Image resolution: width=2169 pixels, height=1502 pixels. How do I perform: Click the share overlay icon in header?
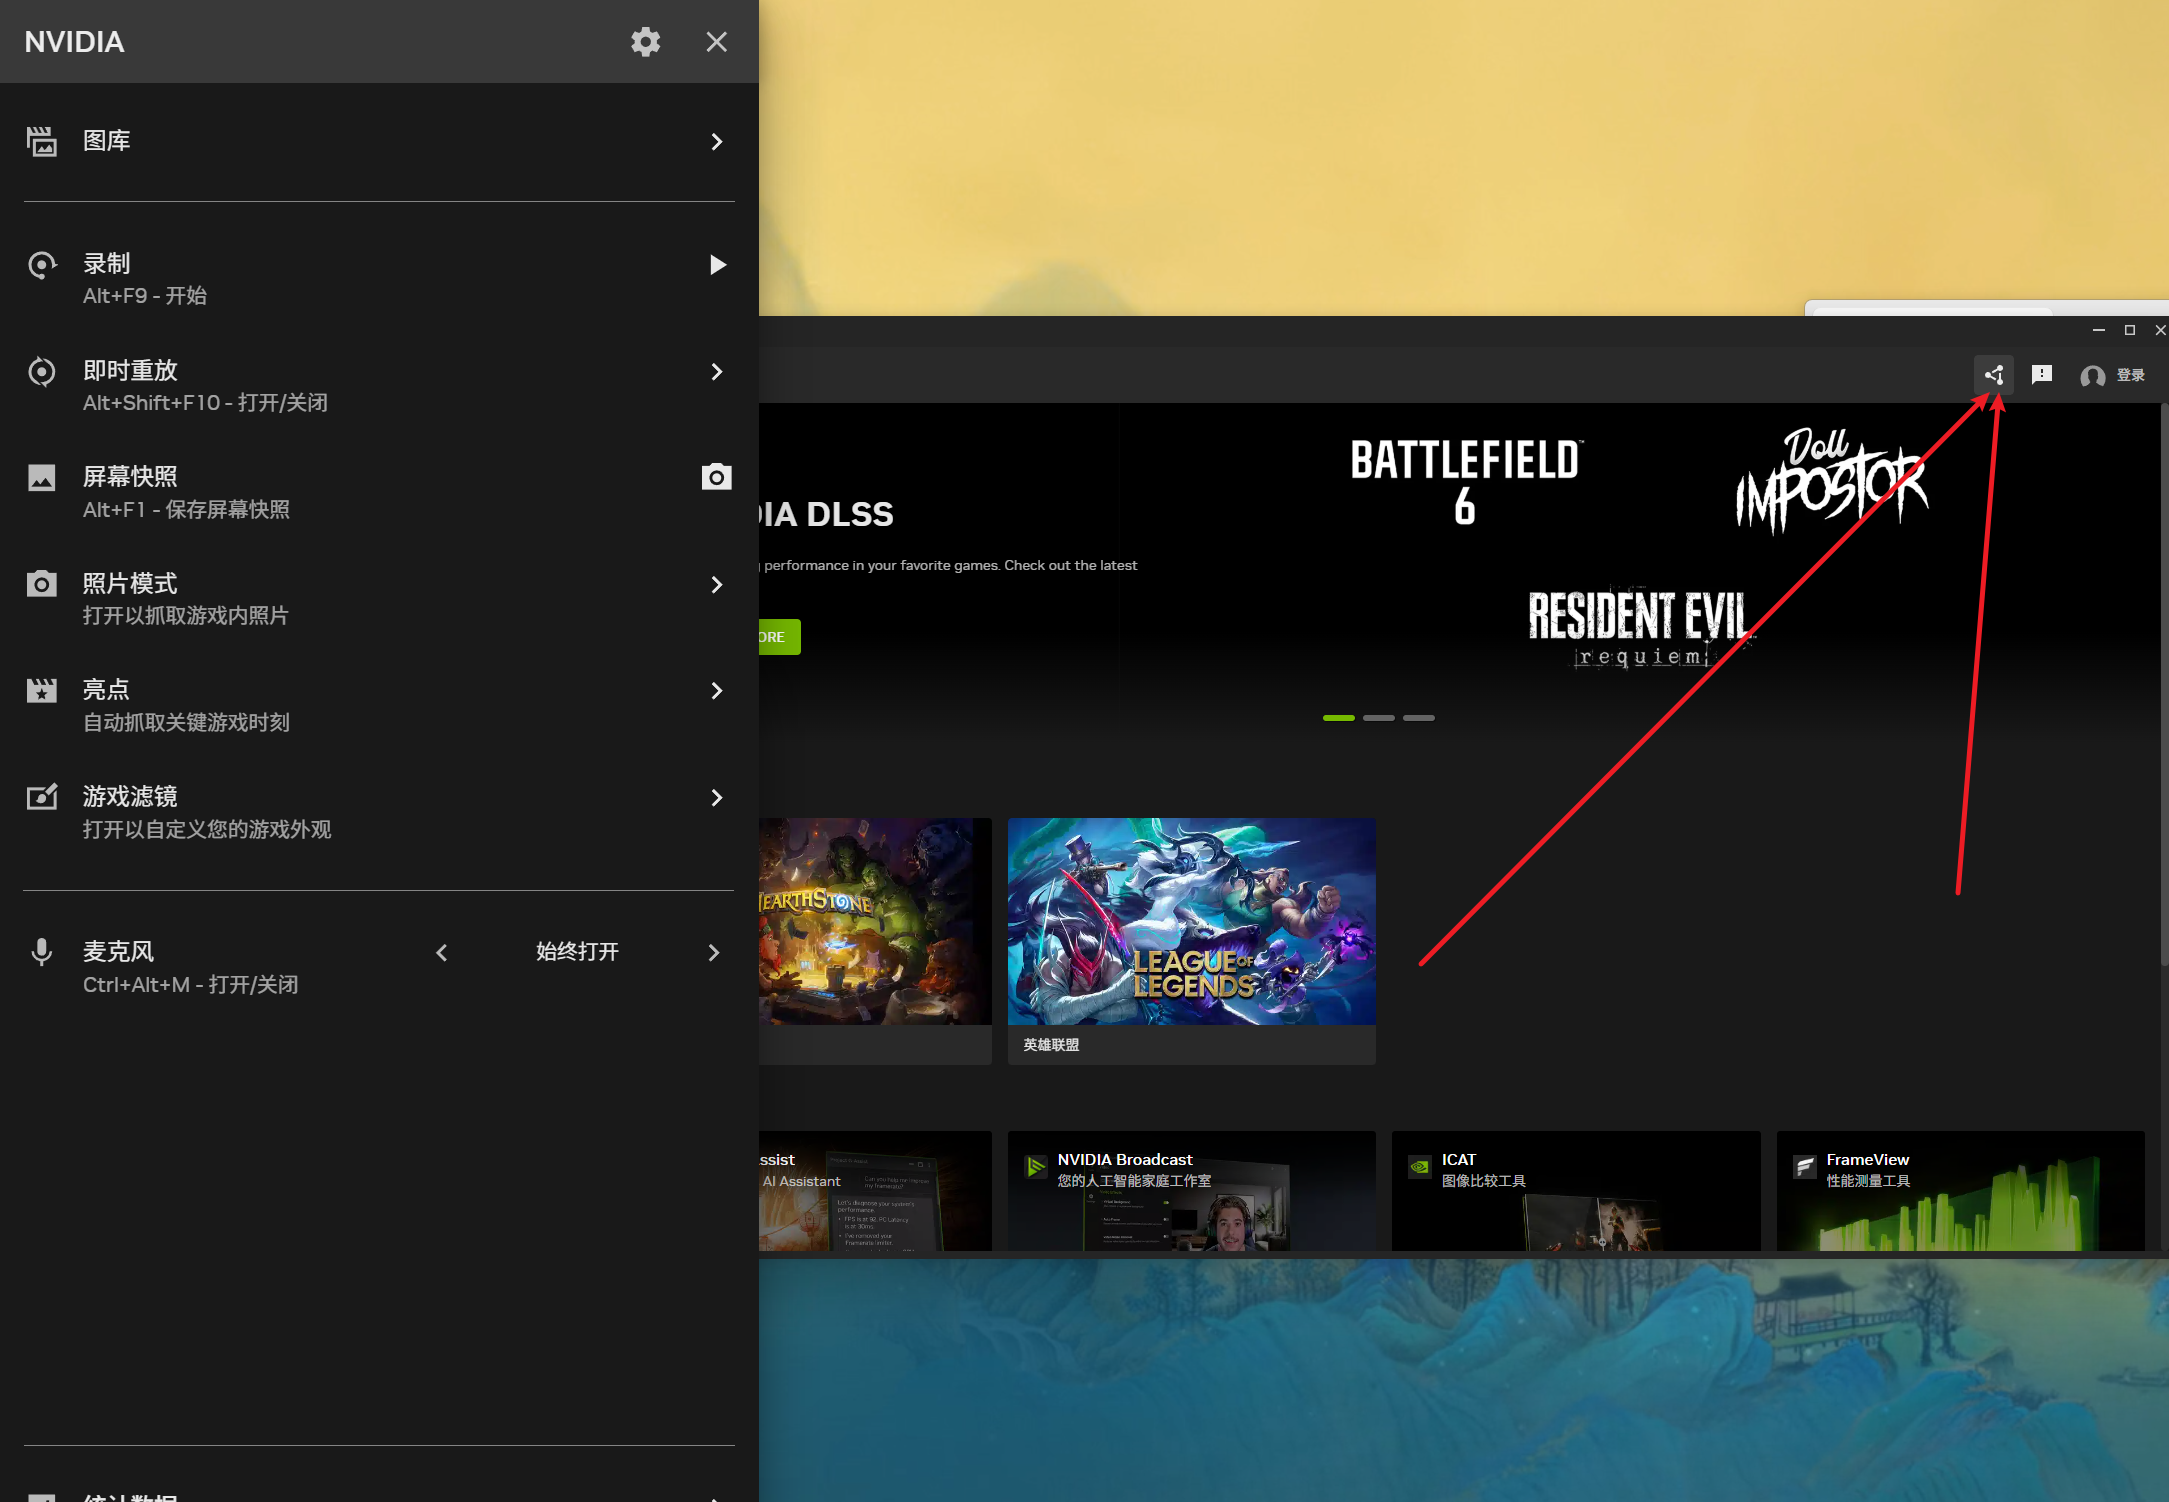pyautogui.click(x=1993, y=375)
